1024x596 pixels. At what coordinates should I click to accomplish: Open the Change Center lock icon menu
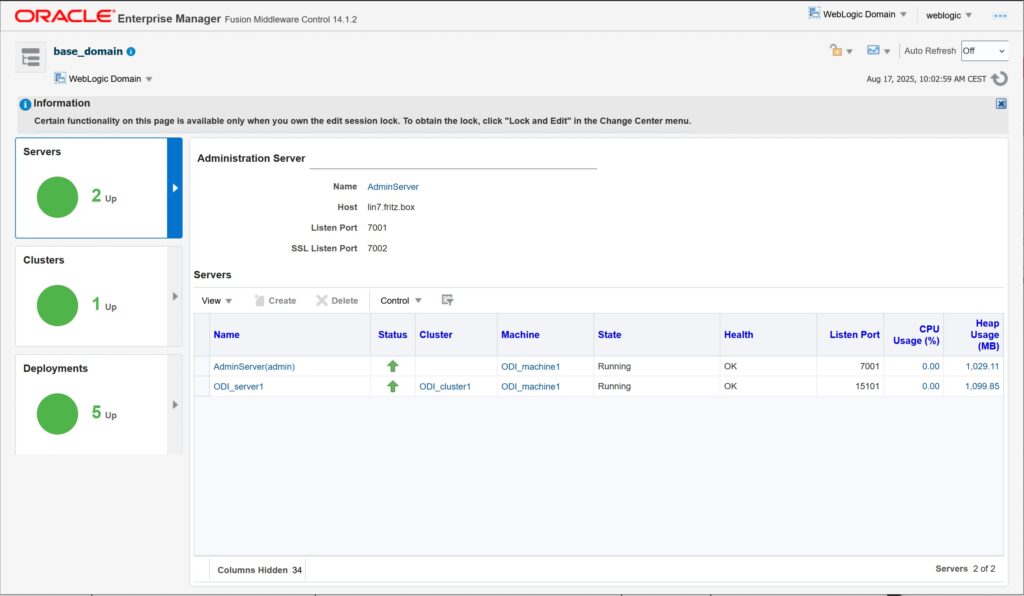tap(840, 50)
